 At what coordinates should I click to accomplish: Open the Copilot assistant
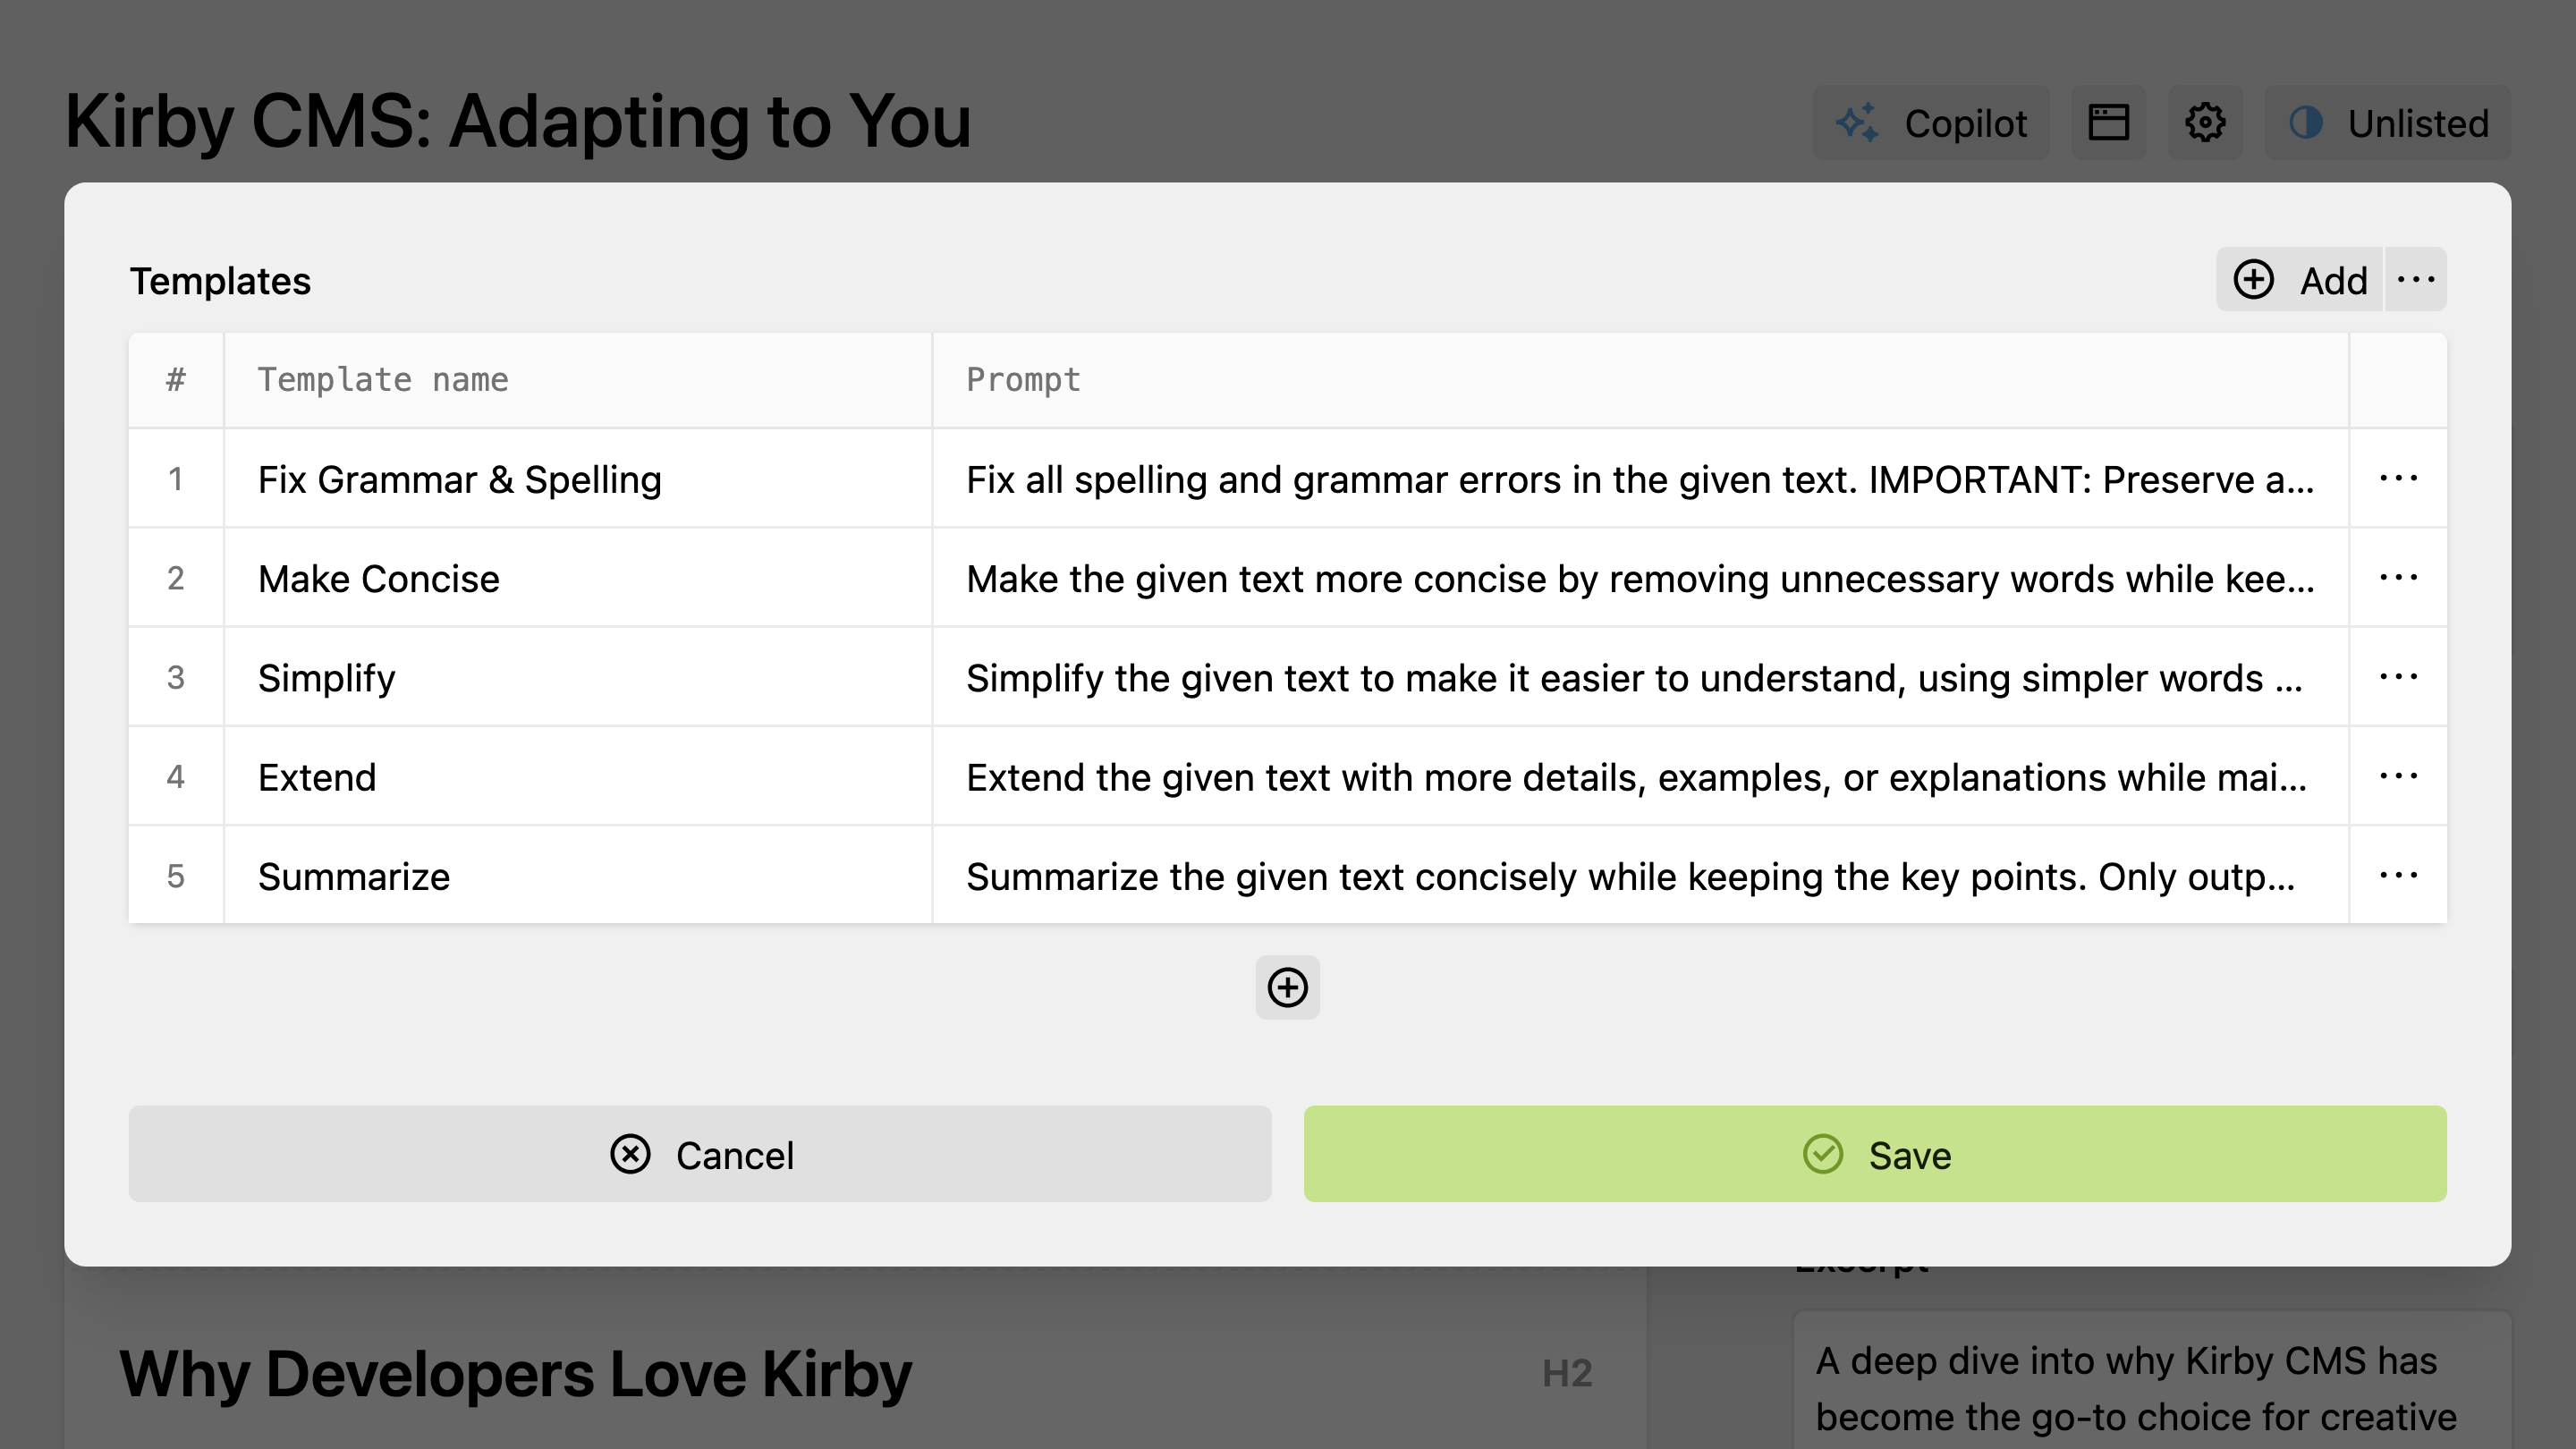[1930, 123]
